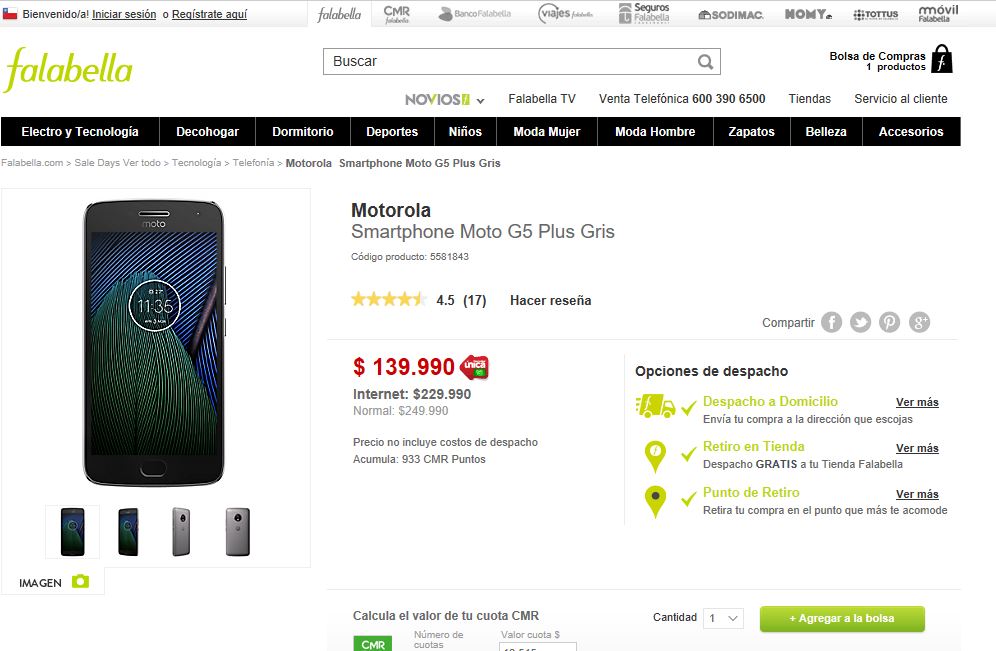Share product on Pinterest
Viewport: 996px width, 651px height.
point(890,322)
